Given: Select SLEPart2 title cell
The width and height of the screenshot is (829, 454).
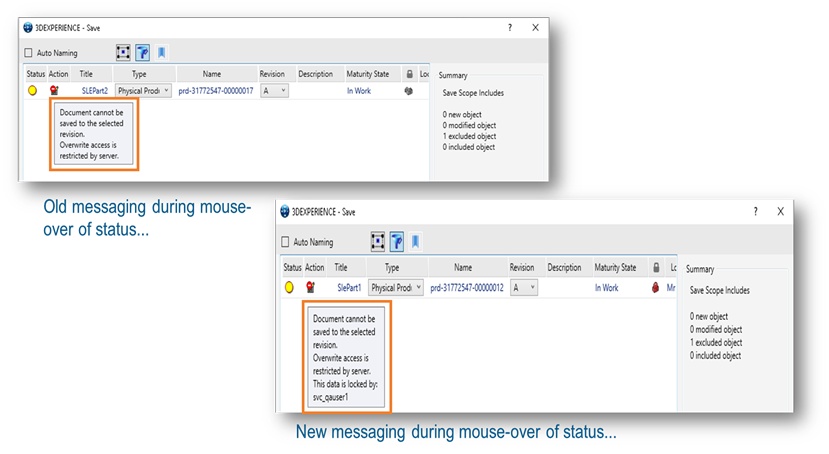Looking at the screenshot, I should 95,91.
